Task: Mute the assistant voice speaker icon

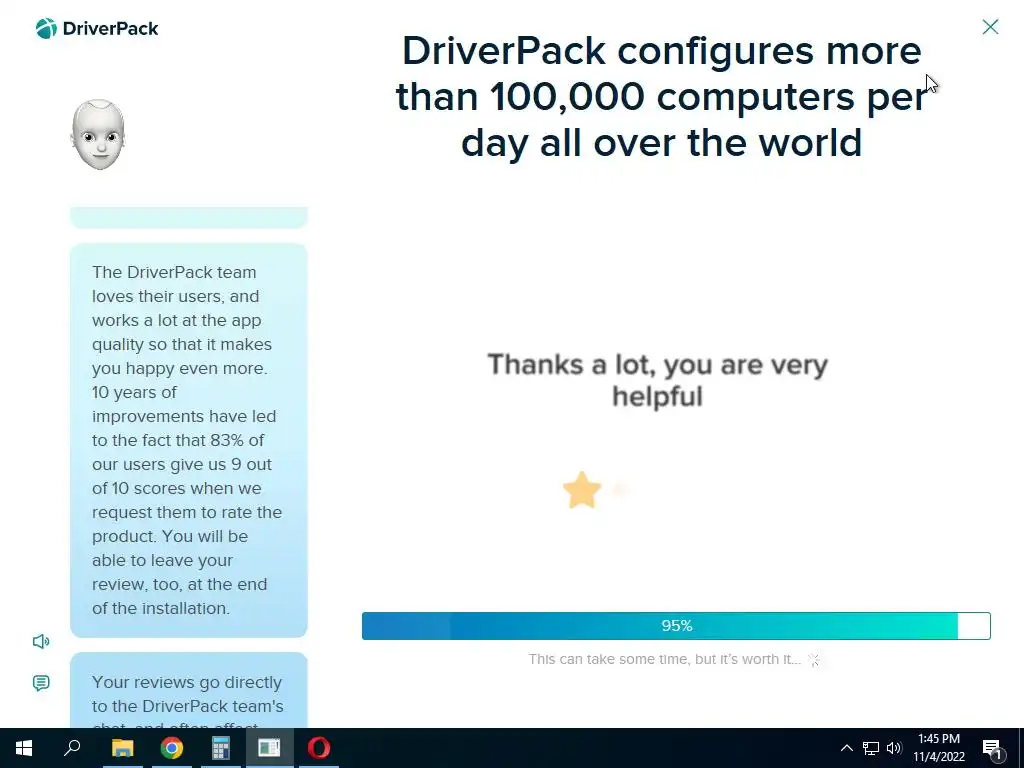Action: [41, 641]
